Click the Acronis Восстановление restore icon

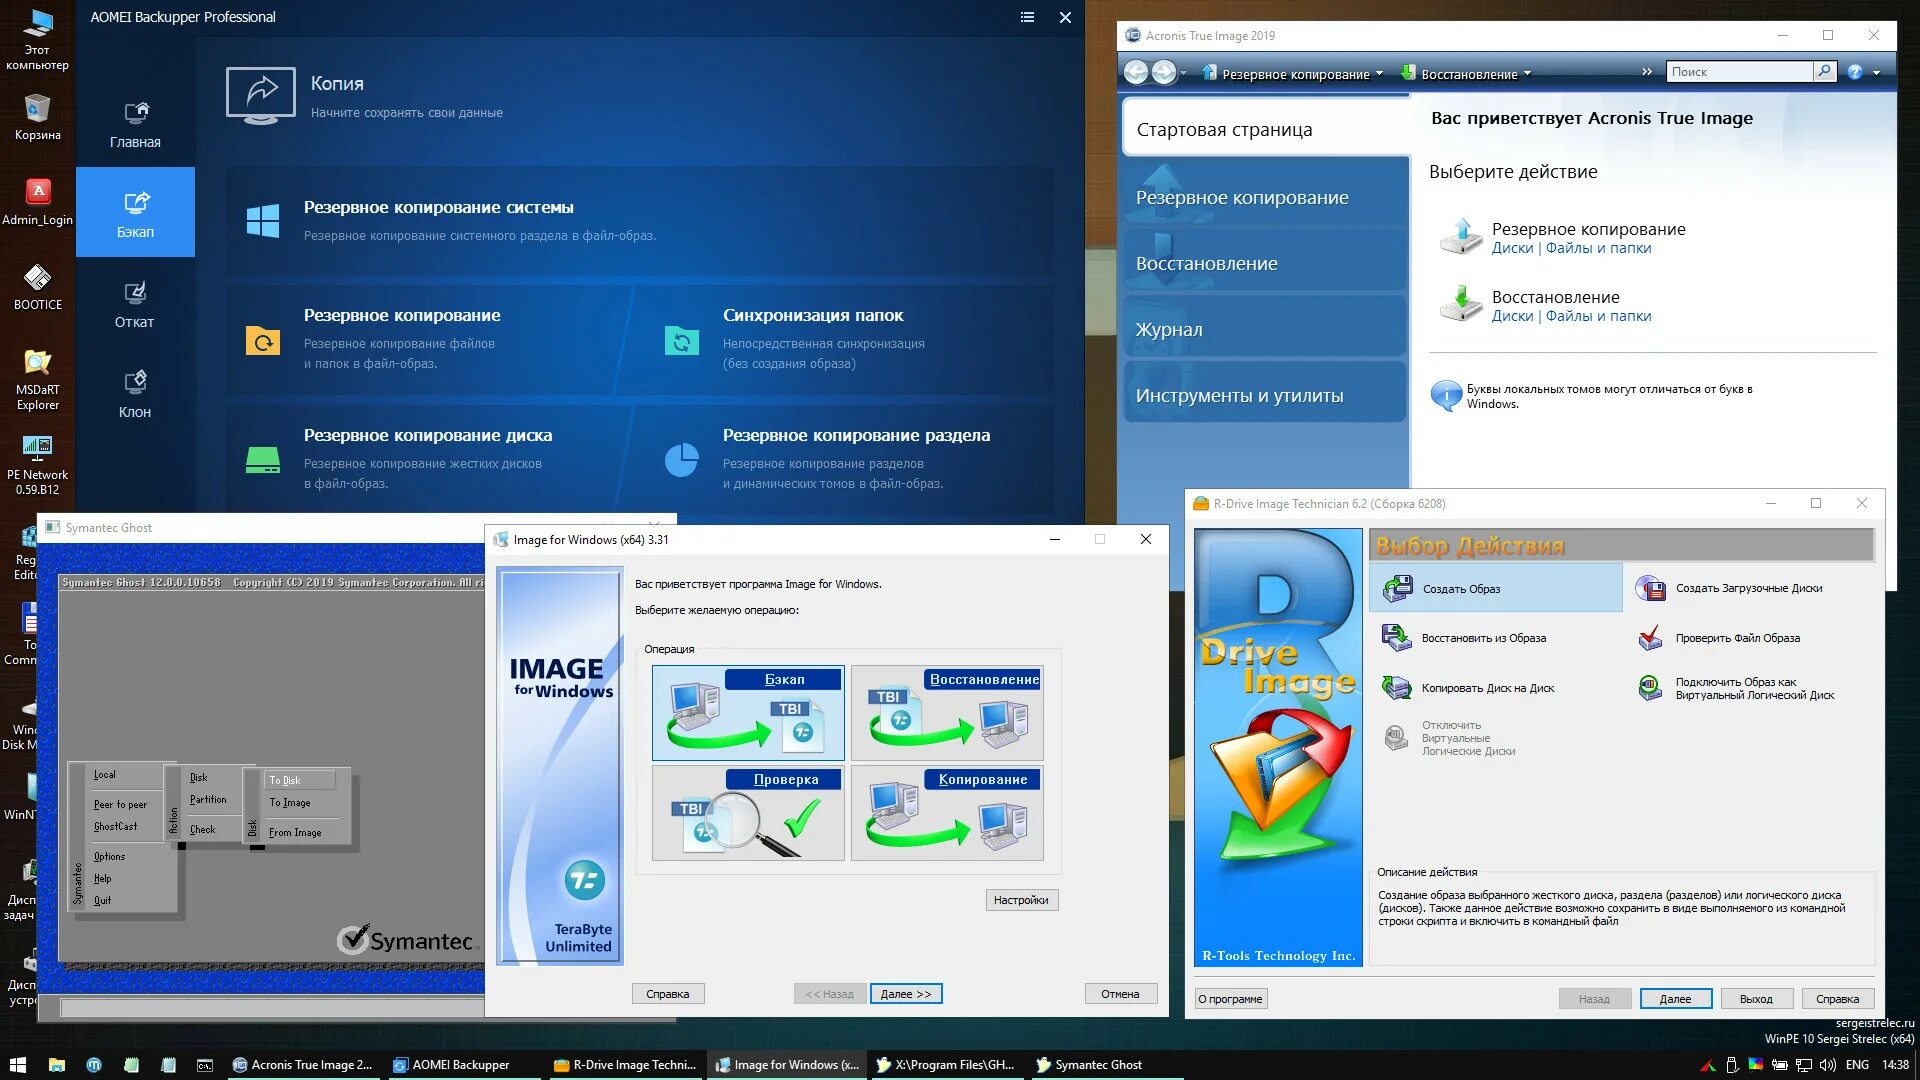(1460, 304)
